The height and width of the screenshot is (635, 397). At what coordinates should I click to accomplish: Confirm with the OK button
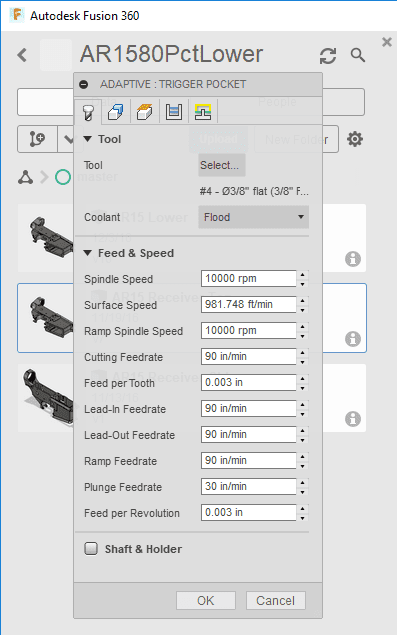click(206, 600)
